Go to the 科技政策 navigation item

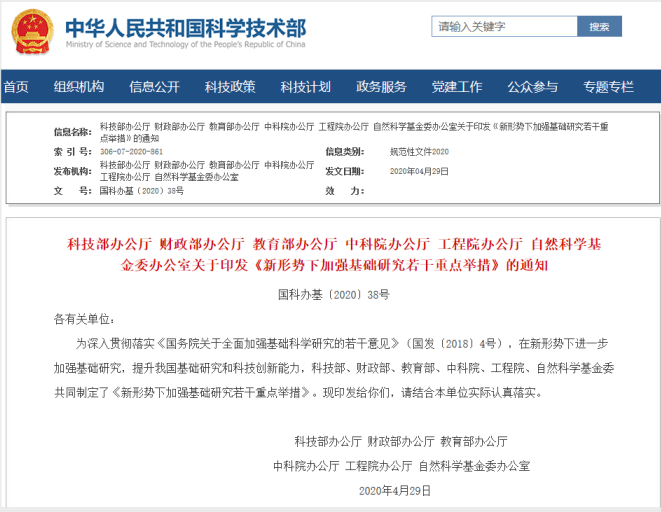230,87
